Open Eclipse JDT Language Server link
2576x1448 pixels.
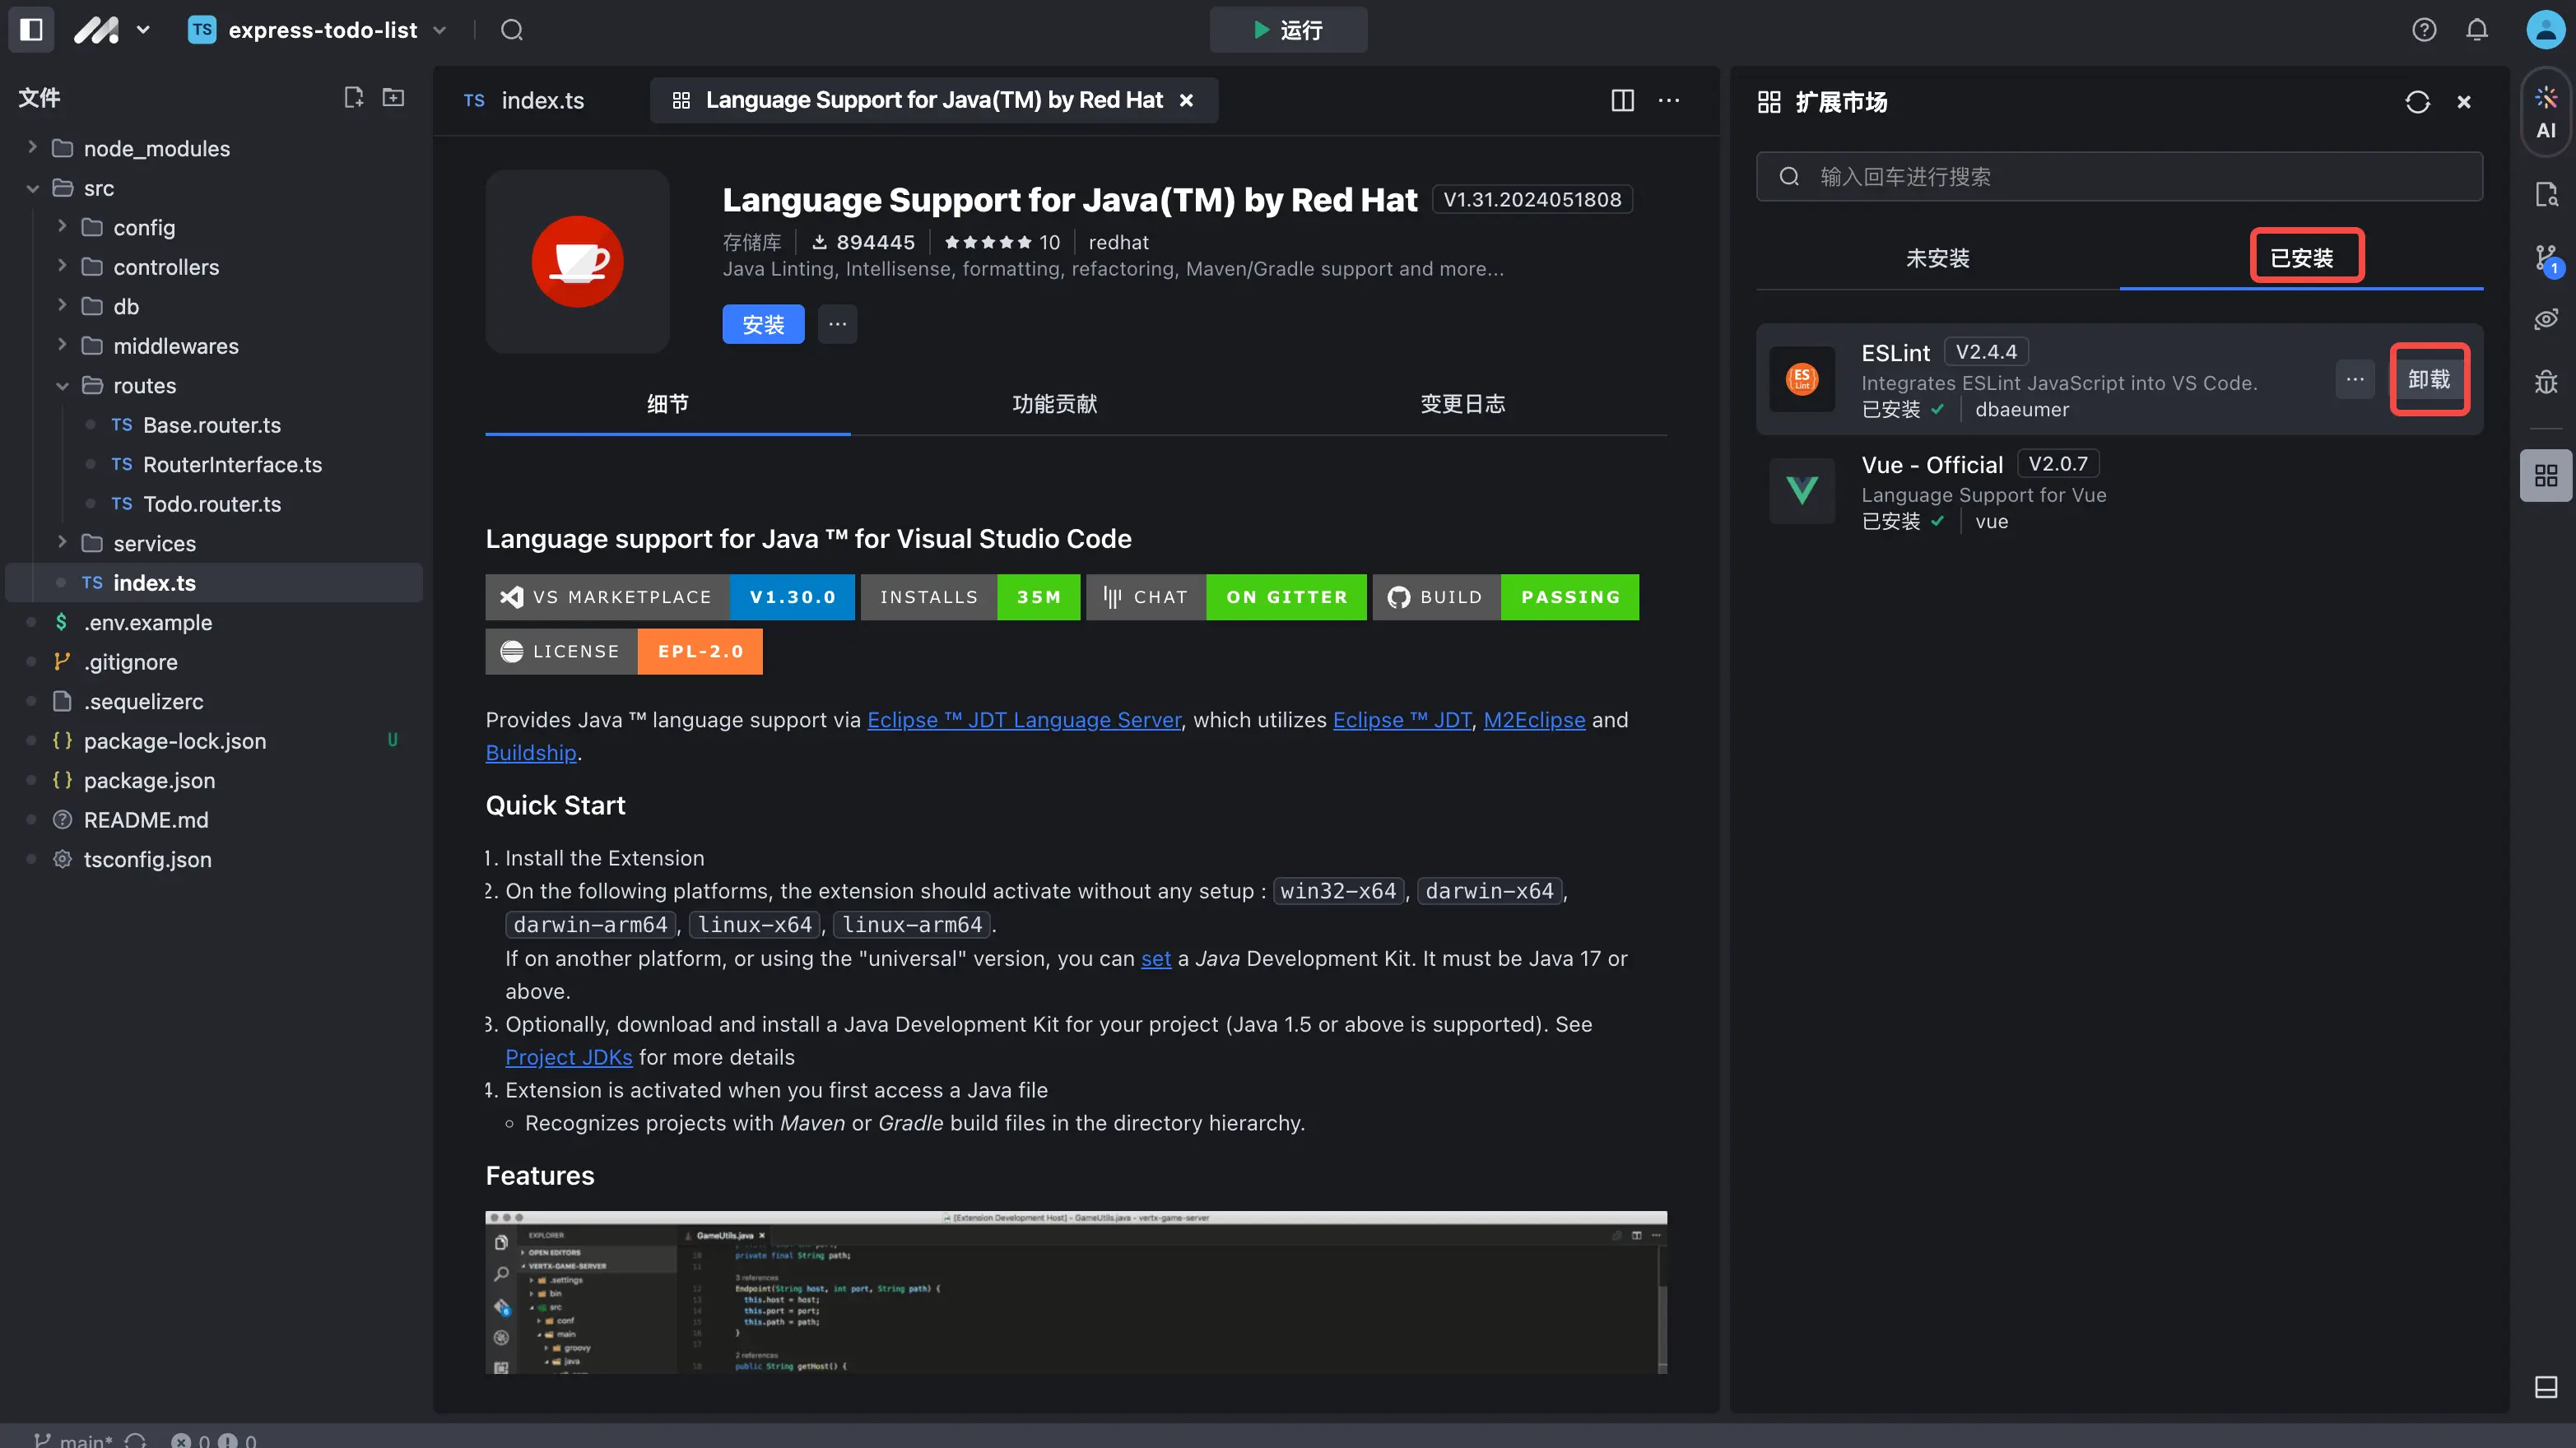tap(1024, 720)
